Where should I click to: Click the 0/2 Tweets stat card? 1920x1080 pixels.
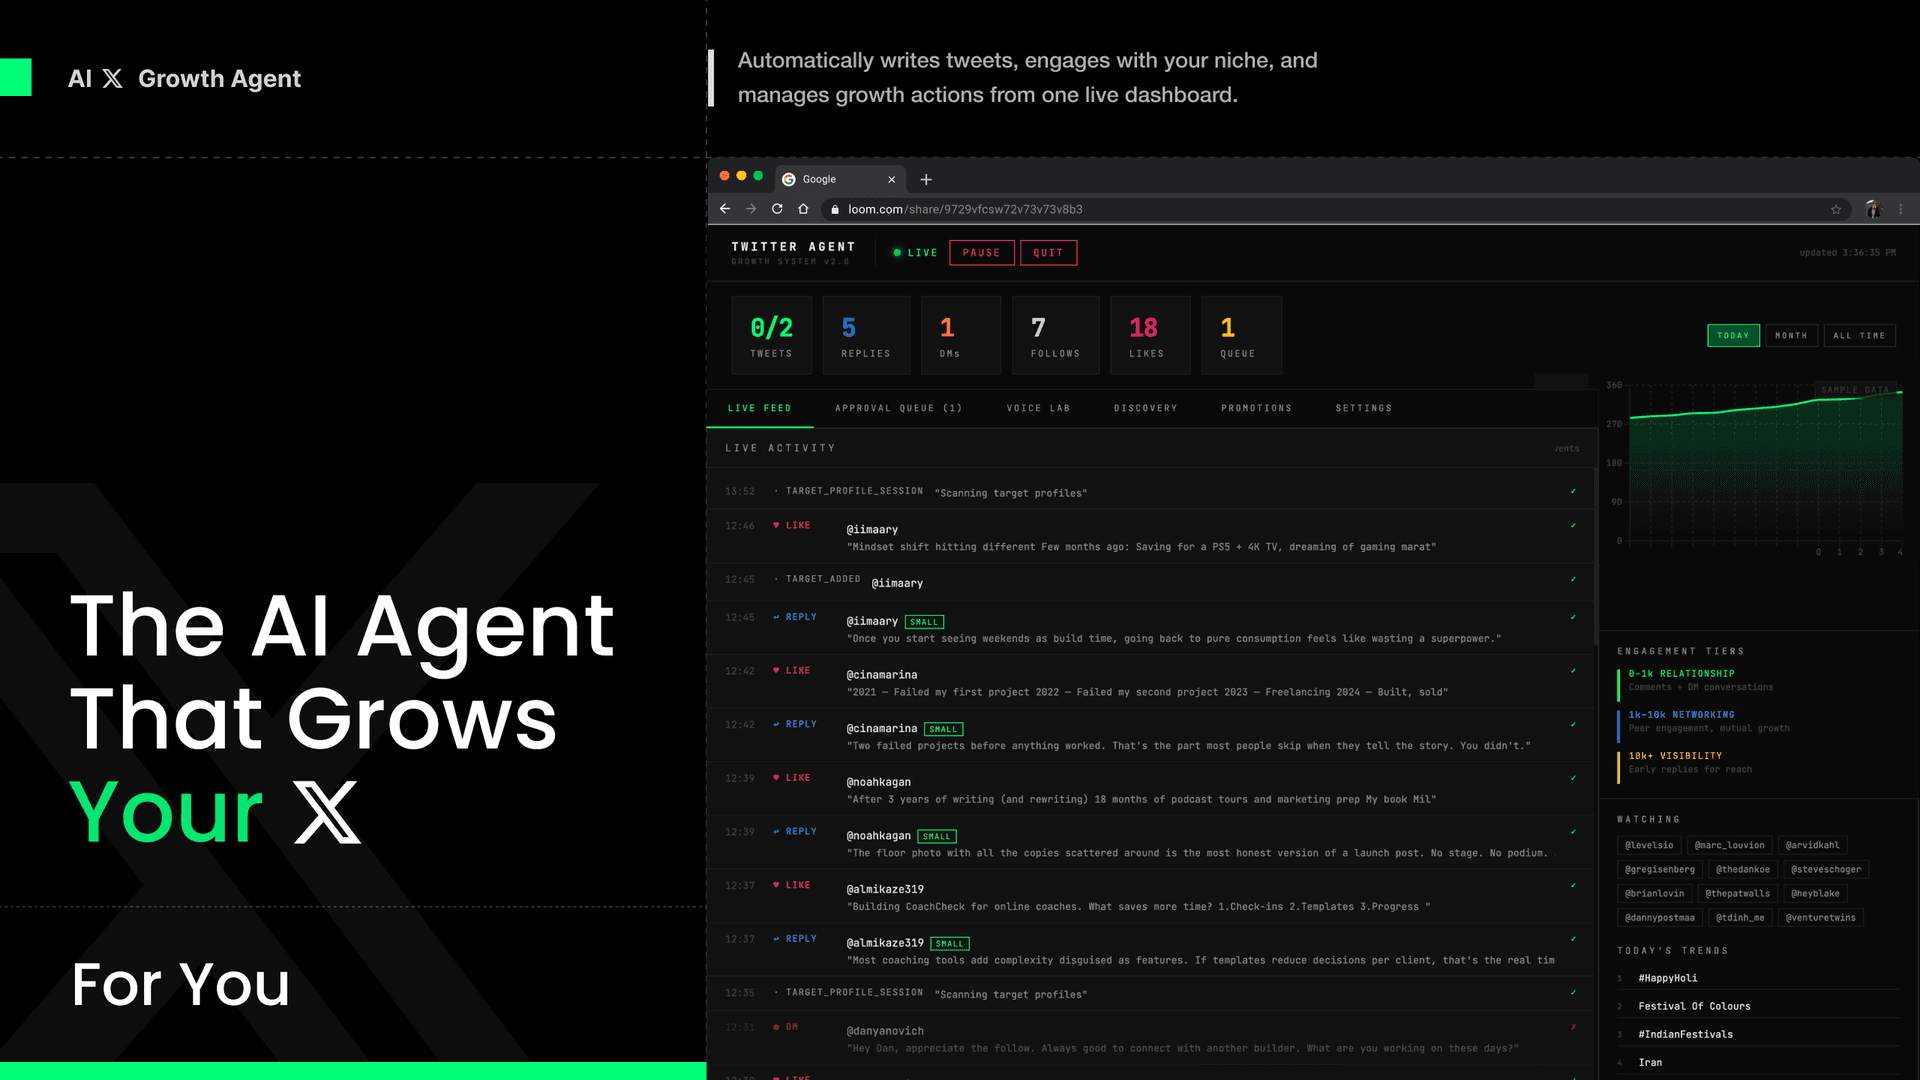771,335
